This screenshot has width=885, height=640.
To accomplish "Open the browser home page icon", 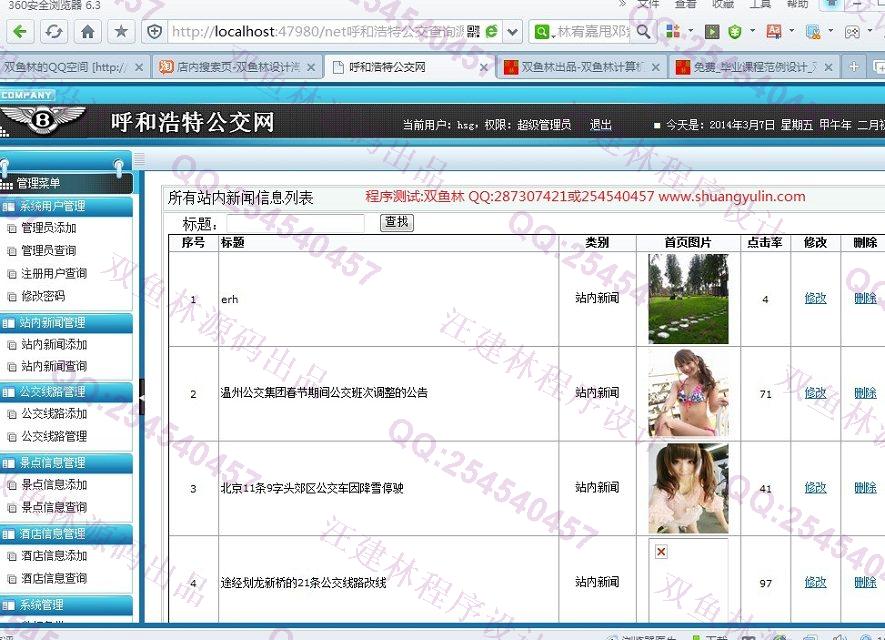I will (x=87, y=32).
